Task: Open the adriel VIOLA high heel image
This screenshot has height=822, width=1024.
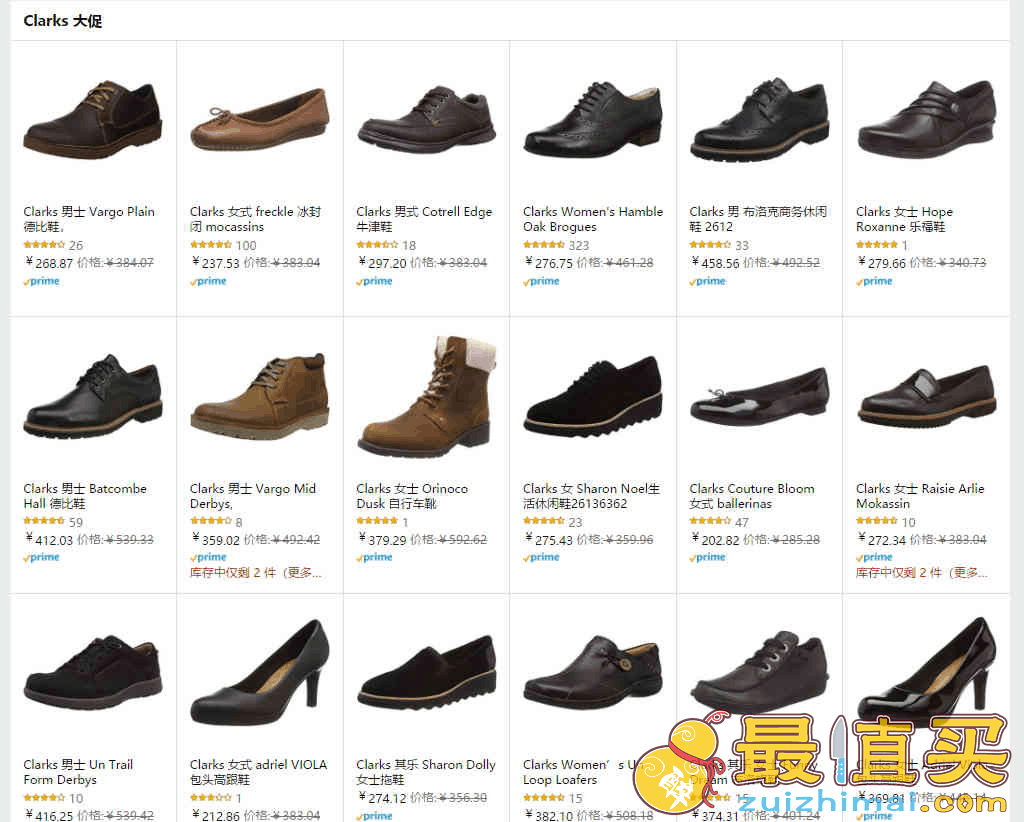Action: click(260, 672)
